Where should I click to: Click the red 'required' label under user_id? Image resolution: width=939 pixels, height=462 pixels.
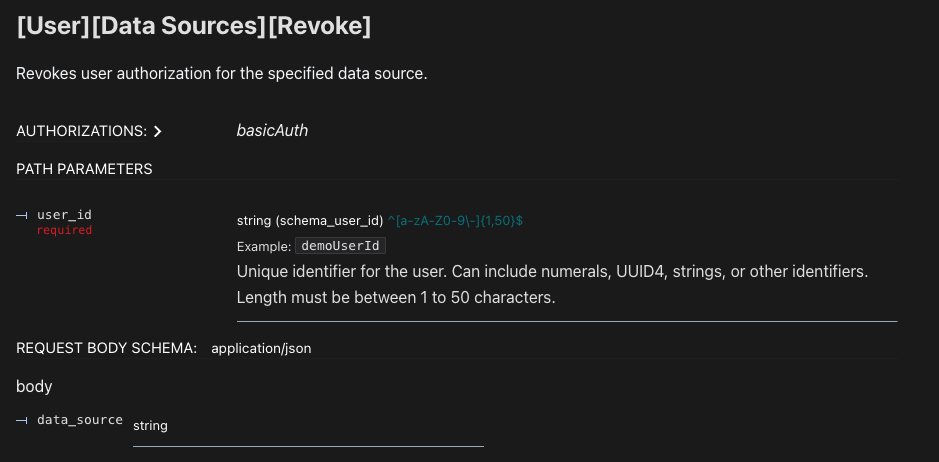(x=64, y=230)
